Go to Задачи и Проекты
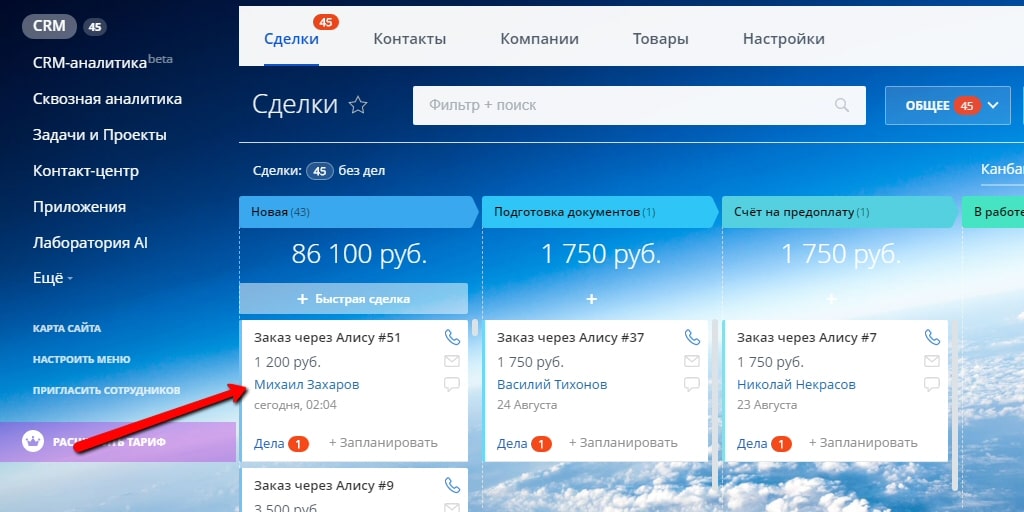This screenshot has height=512, width=1024. 99,135
